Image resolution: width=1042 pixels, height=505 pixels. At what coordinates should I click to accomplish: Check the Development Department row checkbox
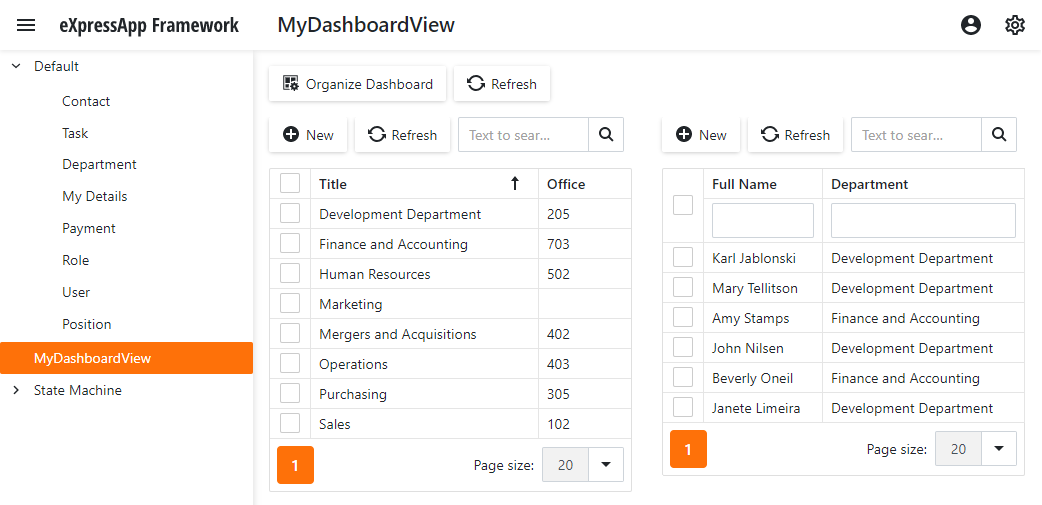pos(290,213)
